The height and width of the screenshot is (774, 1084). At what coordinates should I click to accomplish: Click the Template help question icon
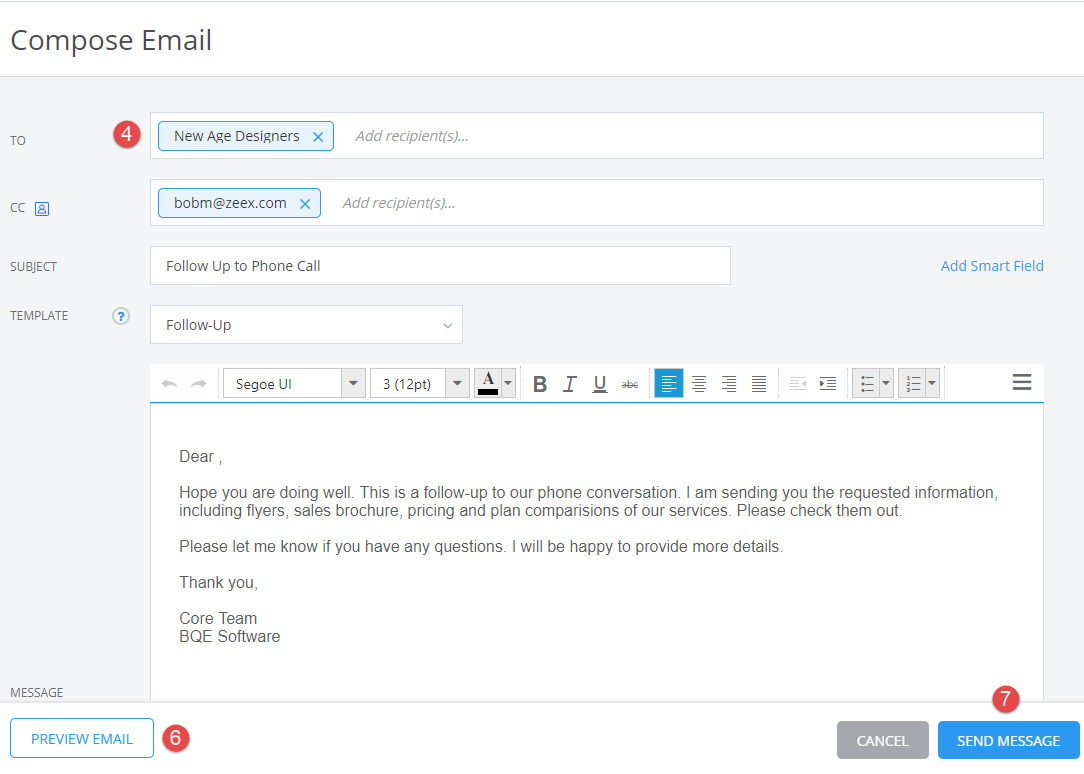[121, 317]
